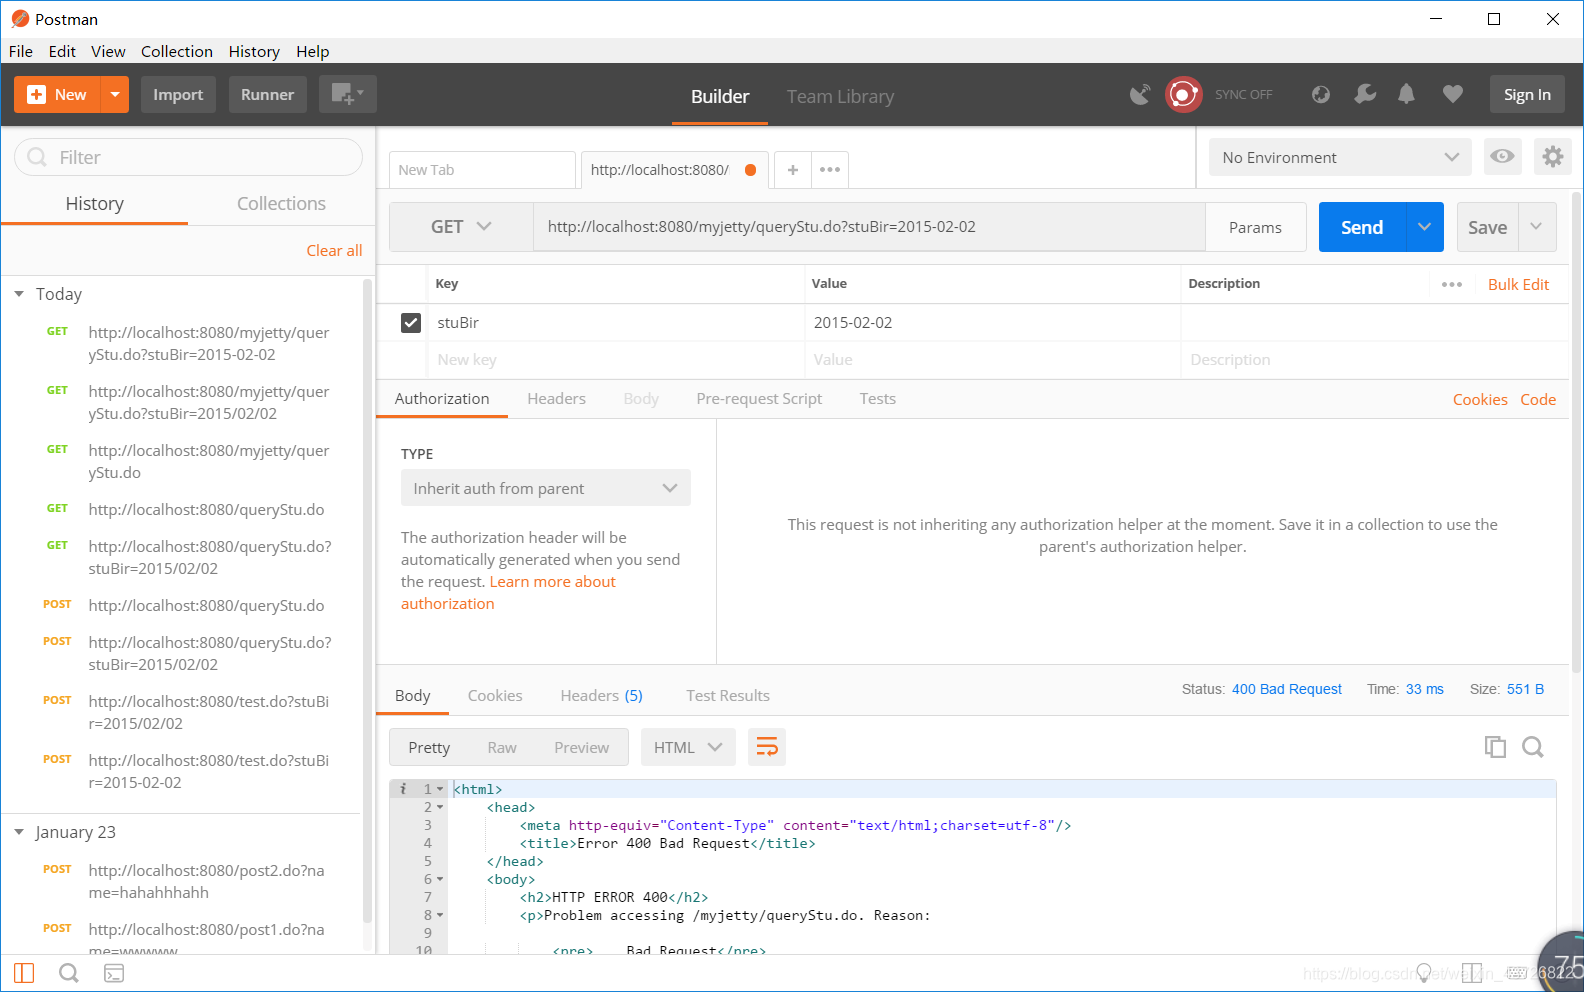Open params table column options ellipsis

click(x=1452, y=285)
